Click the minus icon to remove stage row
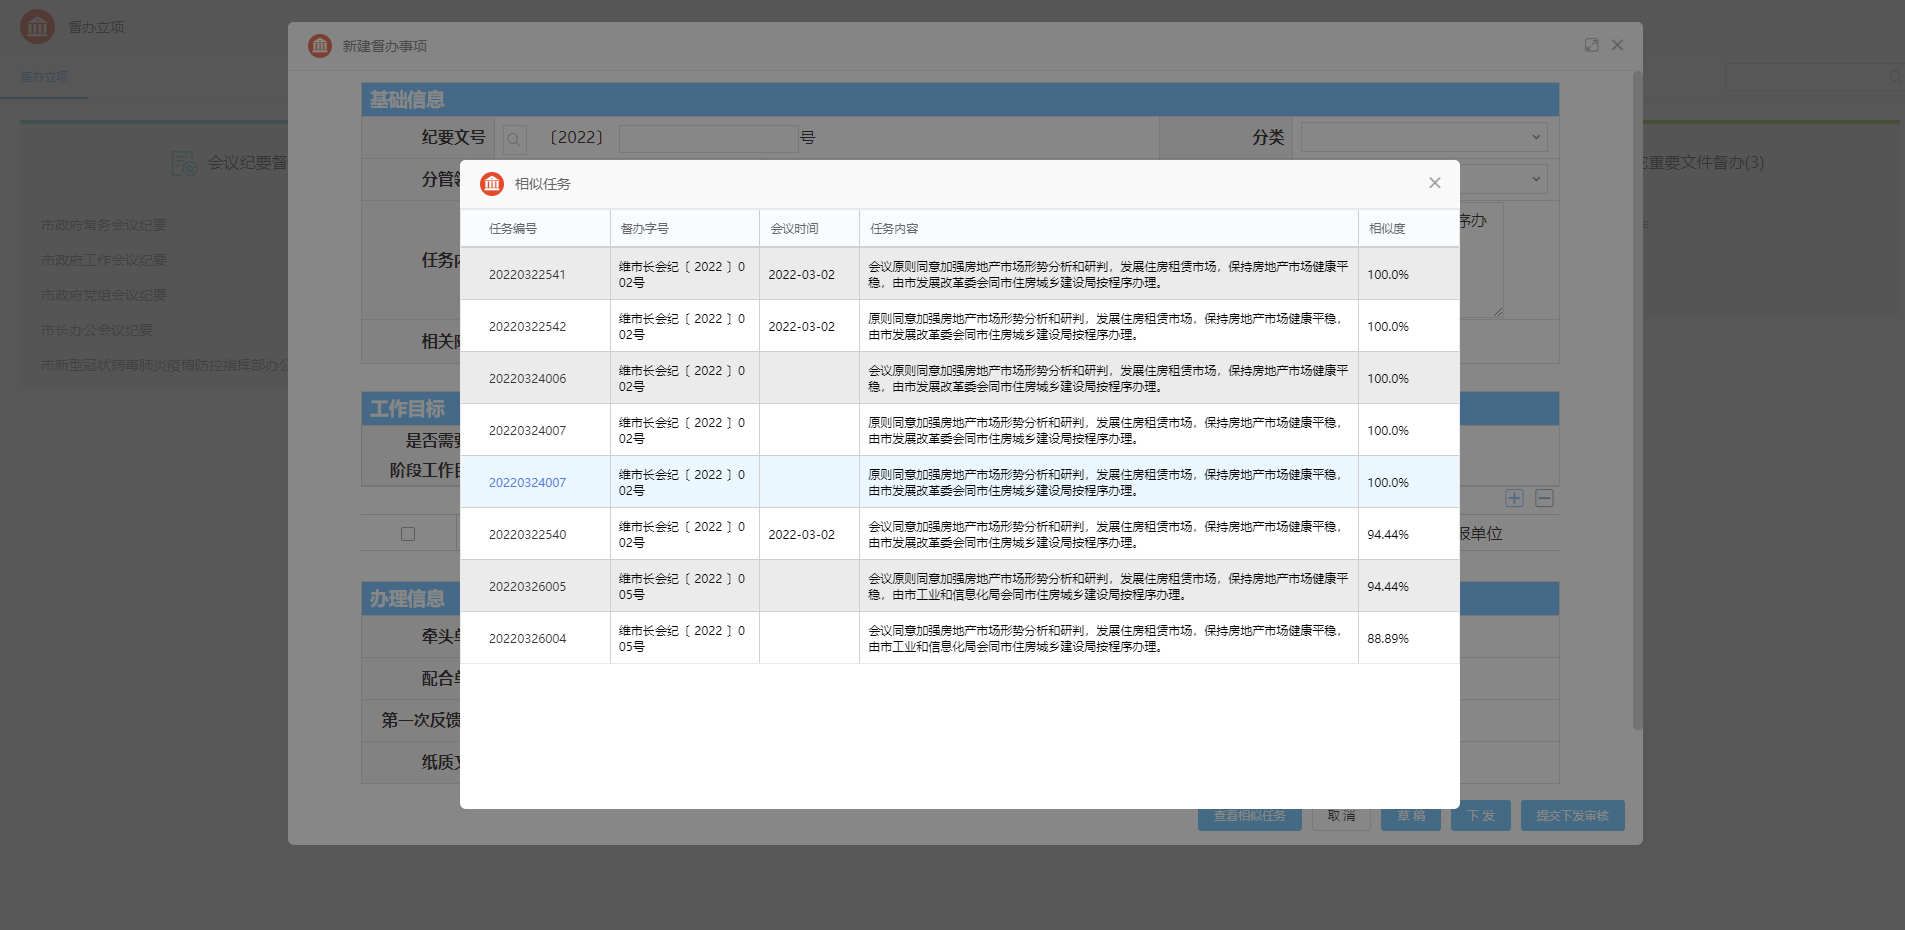Screen dimensions: 1905x930 1544,498
